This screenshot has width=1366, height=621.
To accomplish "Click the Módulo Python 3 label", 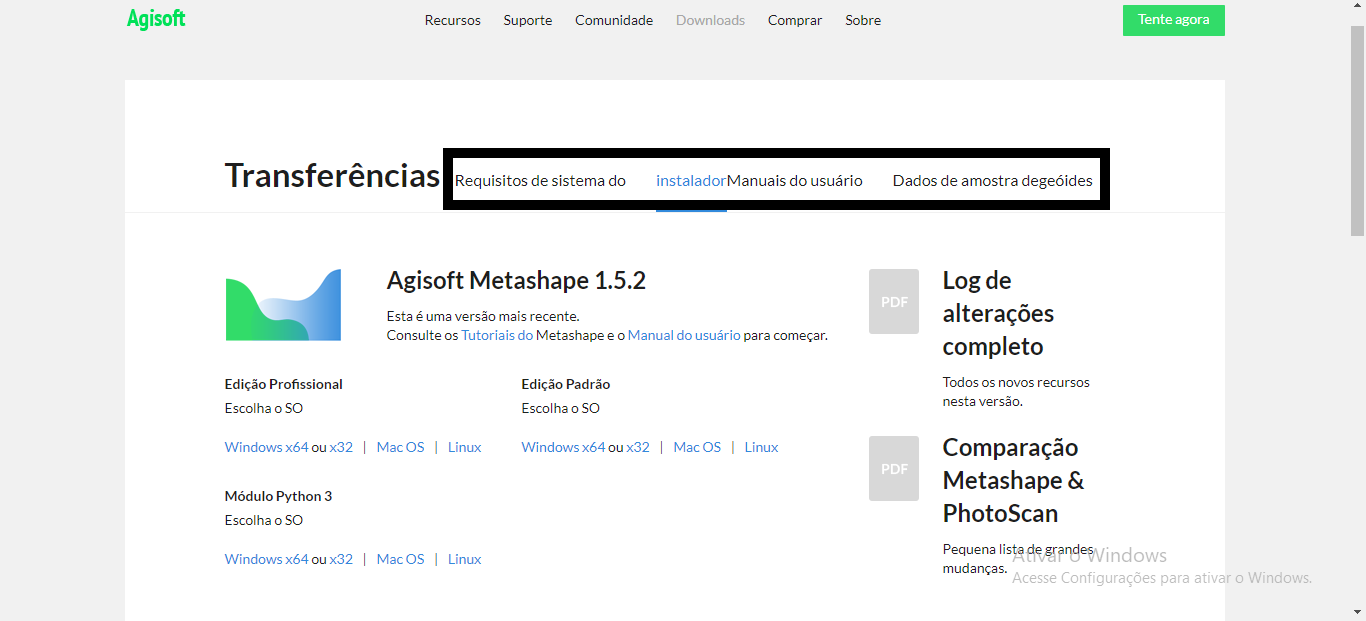I will point(278,497).
